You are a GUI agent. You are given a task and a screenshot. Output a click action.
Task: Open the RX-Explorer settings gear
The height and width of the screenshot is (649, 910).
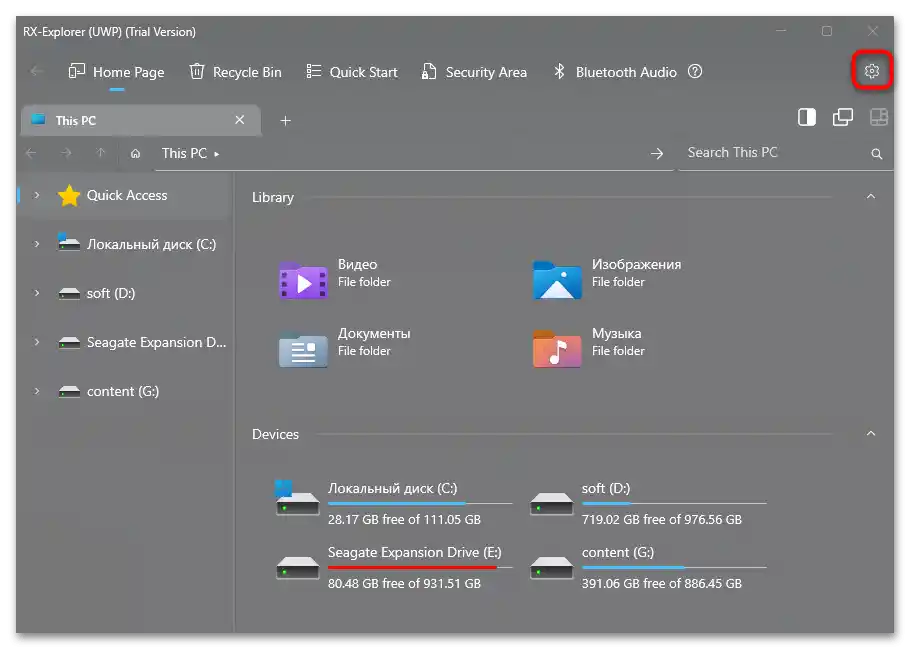click(x=871, y=71)
